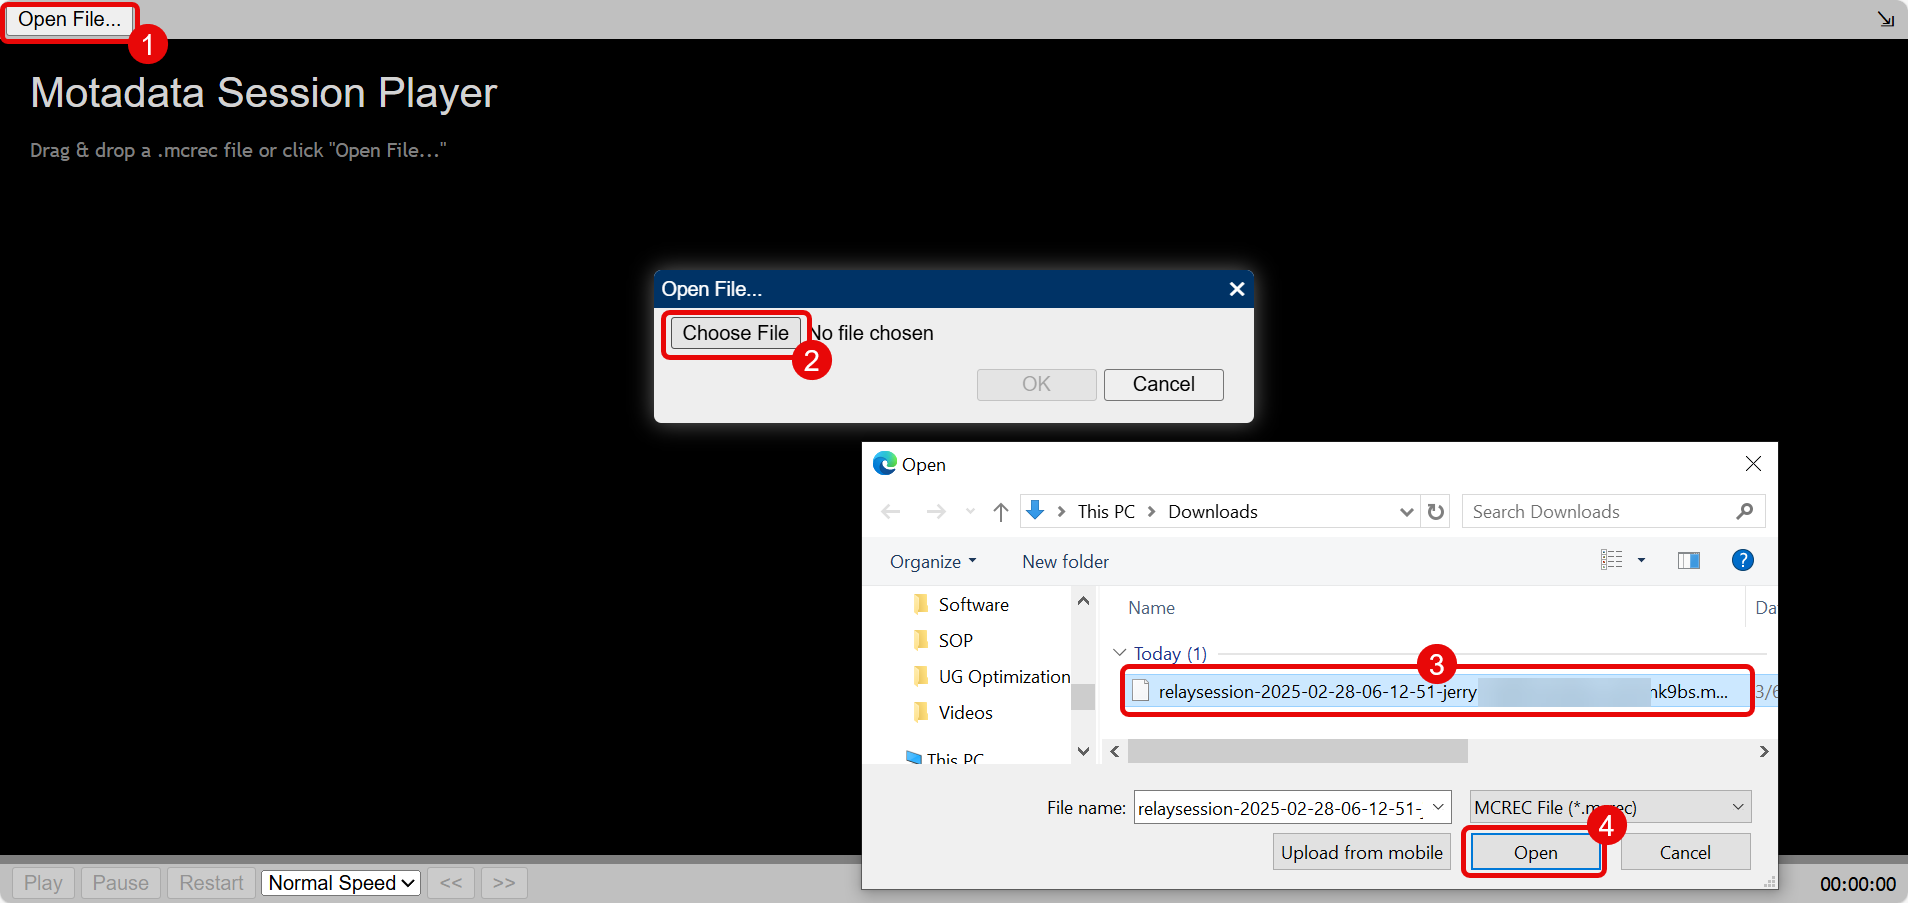Open the Normal Speed dropdown
The width and height of the screenshot is (1908, 903).
point(341,883)
